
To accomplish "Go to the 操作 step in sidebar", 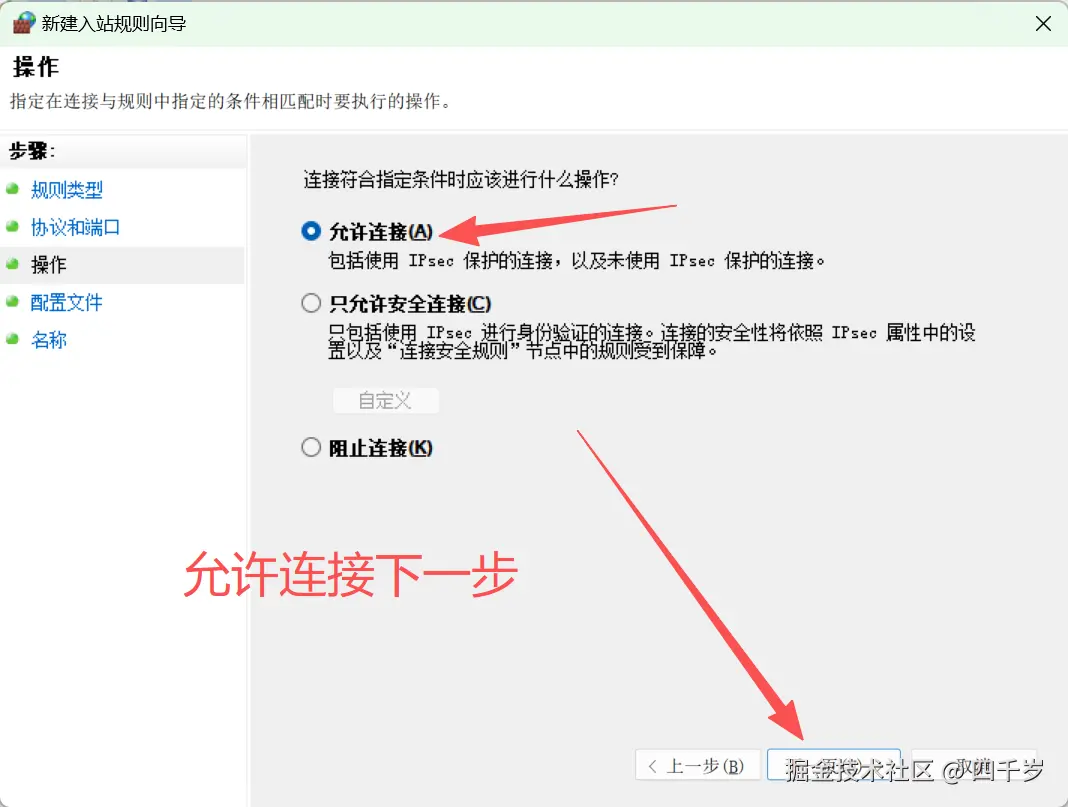I will 48,265.
